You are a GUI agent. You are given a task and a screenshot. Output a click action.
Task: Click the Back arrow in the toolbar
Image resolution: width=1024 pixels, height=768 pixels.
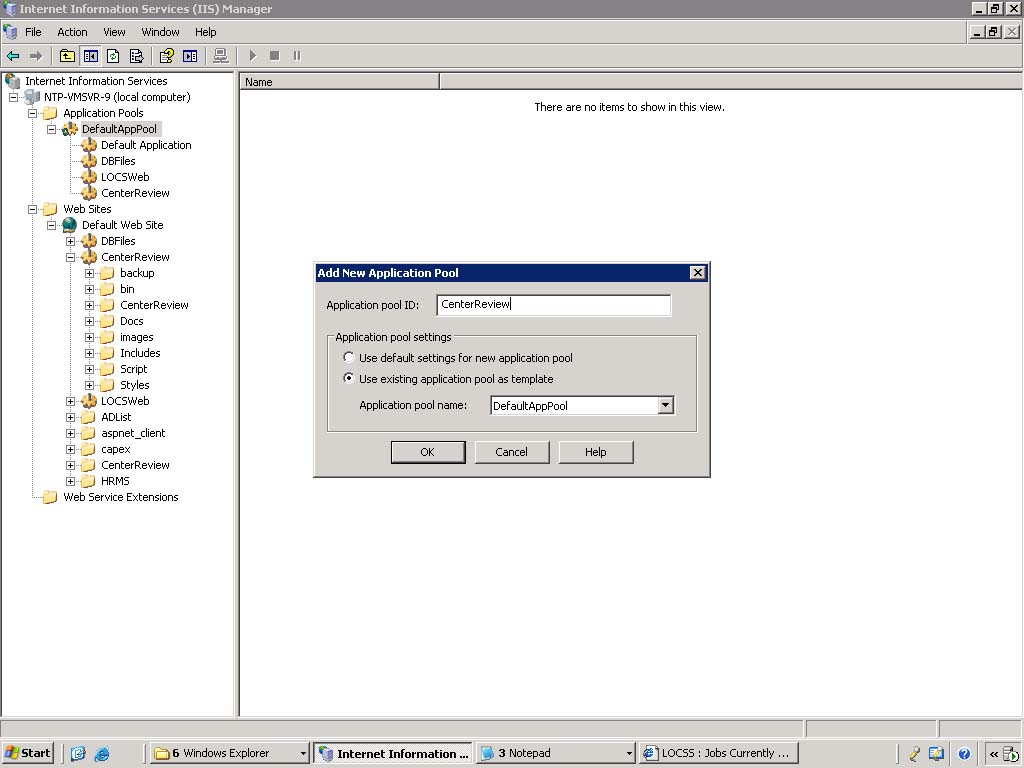pos(13,56)
